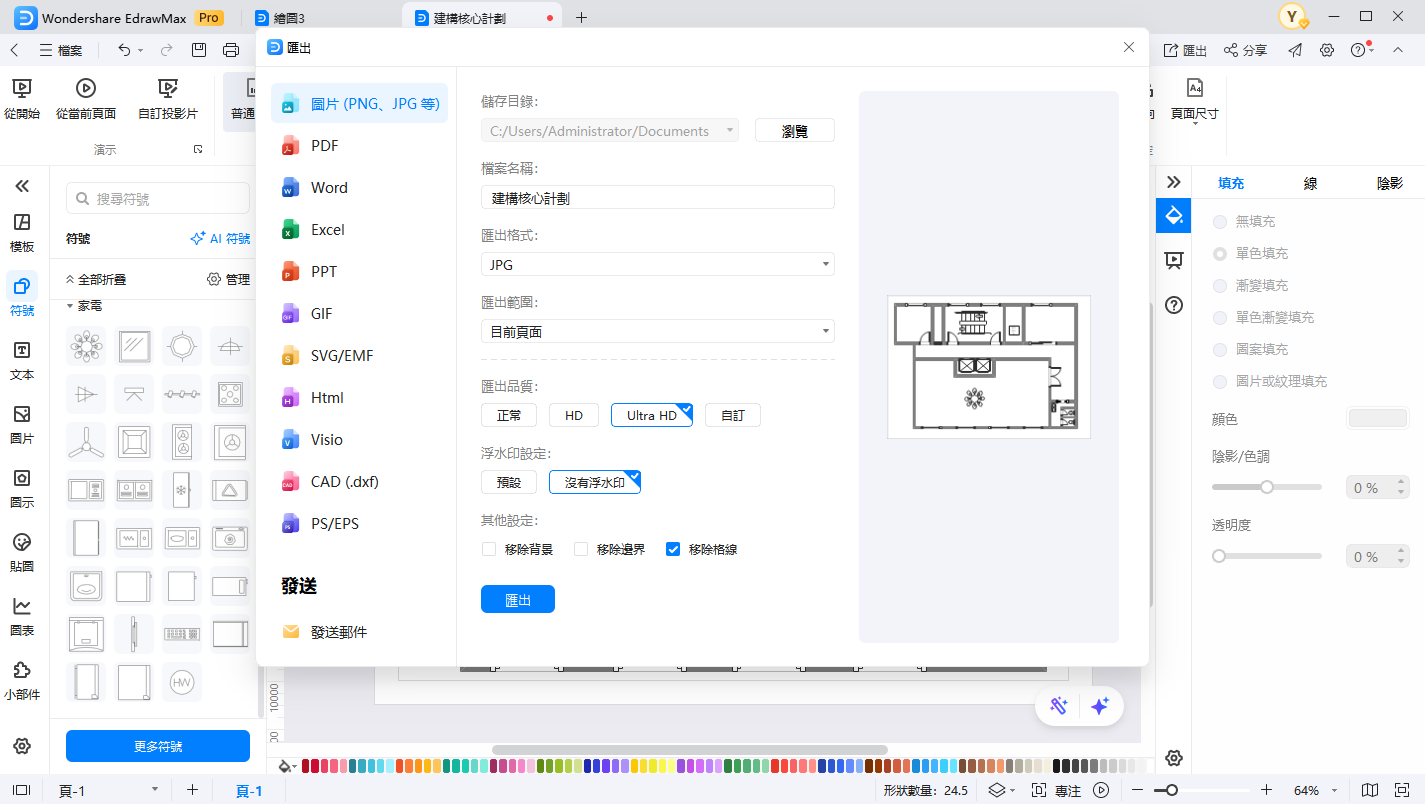Click the 發送郵件 icon to send by email
This screenshot has height=804, width=1425.
click(x=291, y=631)
